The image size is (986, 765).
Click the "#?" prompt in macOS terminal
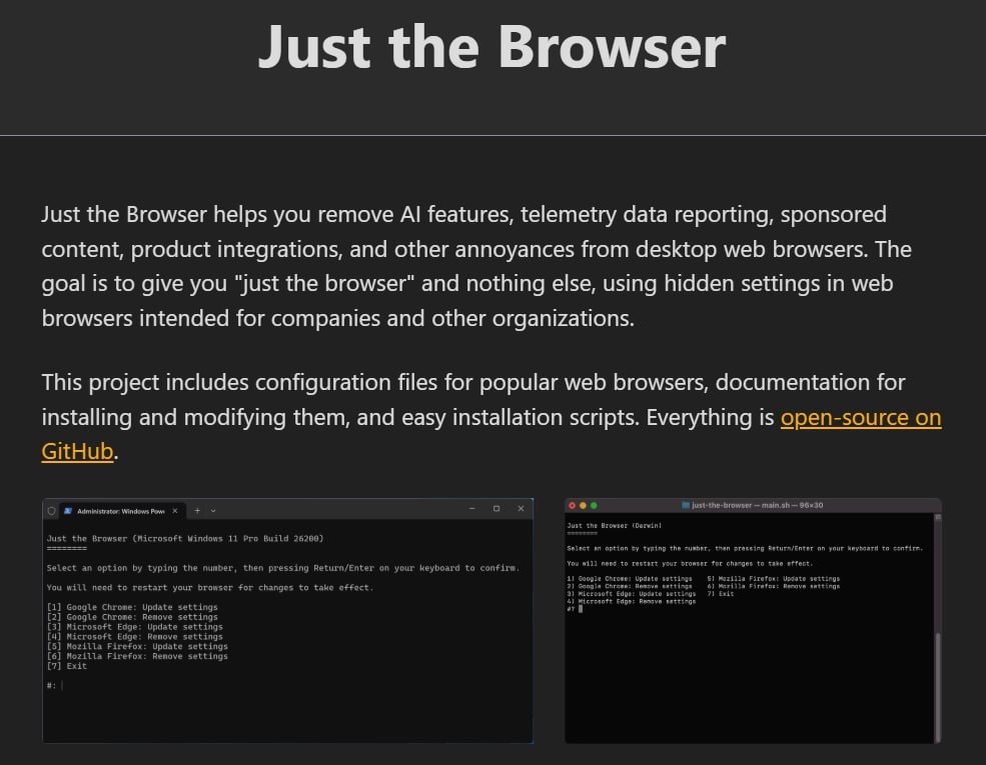click(x=571, y=608)
